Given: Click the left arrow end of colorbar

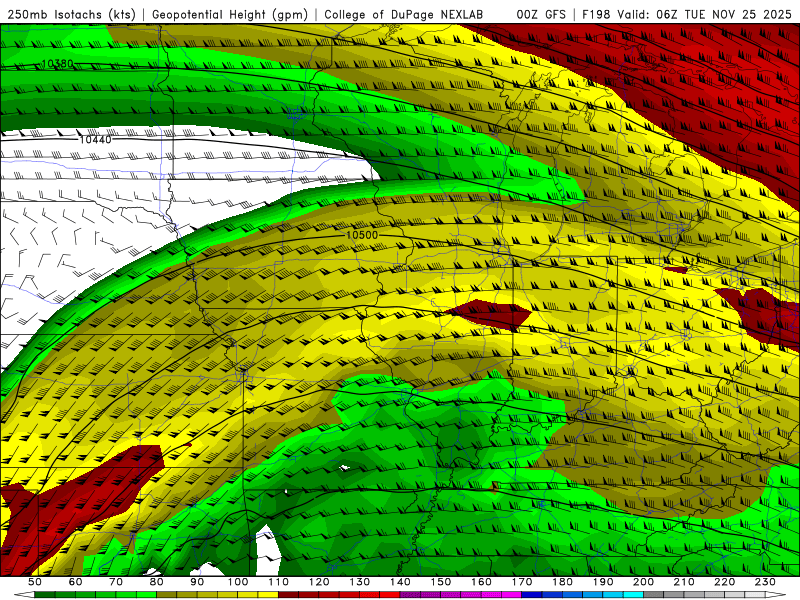Looking at the screenshot, I should click(24, 595).
